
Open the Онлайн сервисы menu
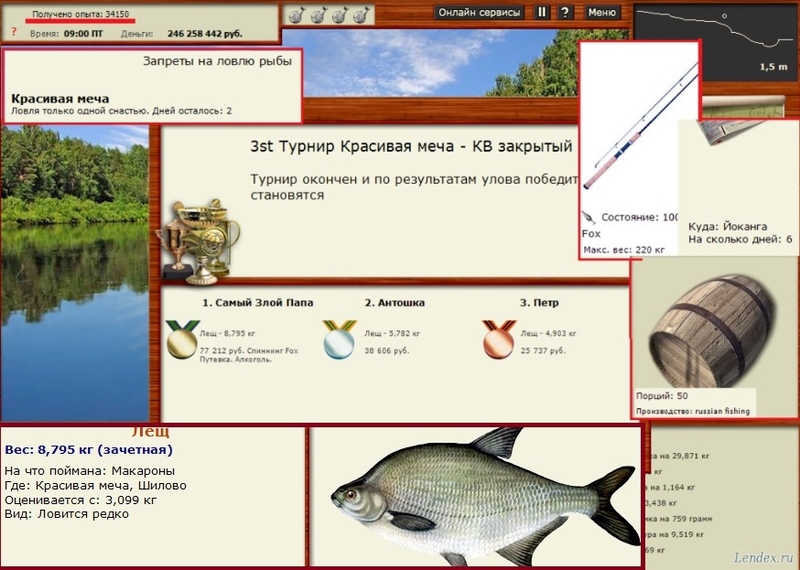(480, 13)
